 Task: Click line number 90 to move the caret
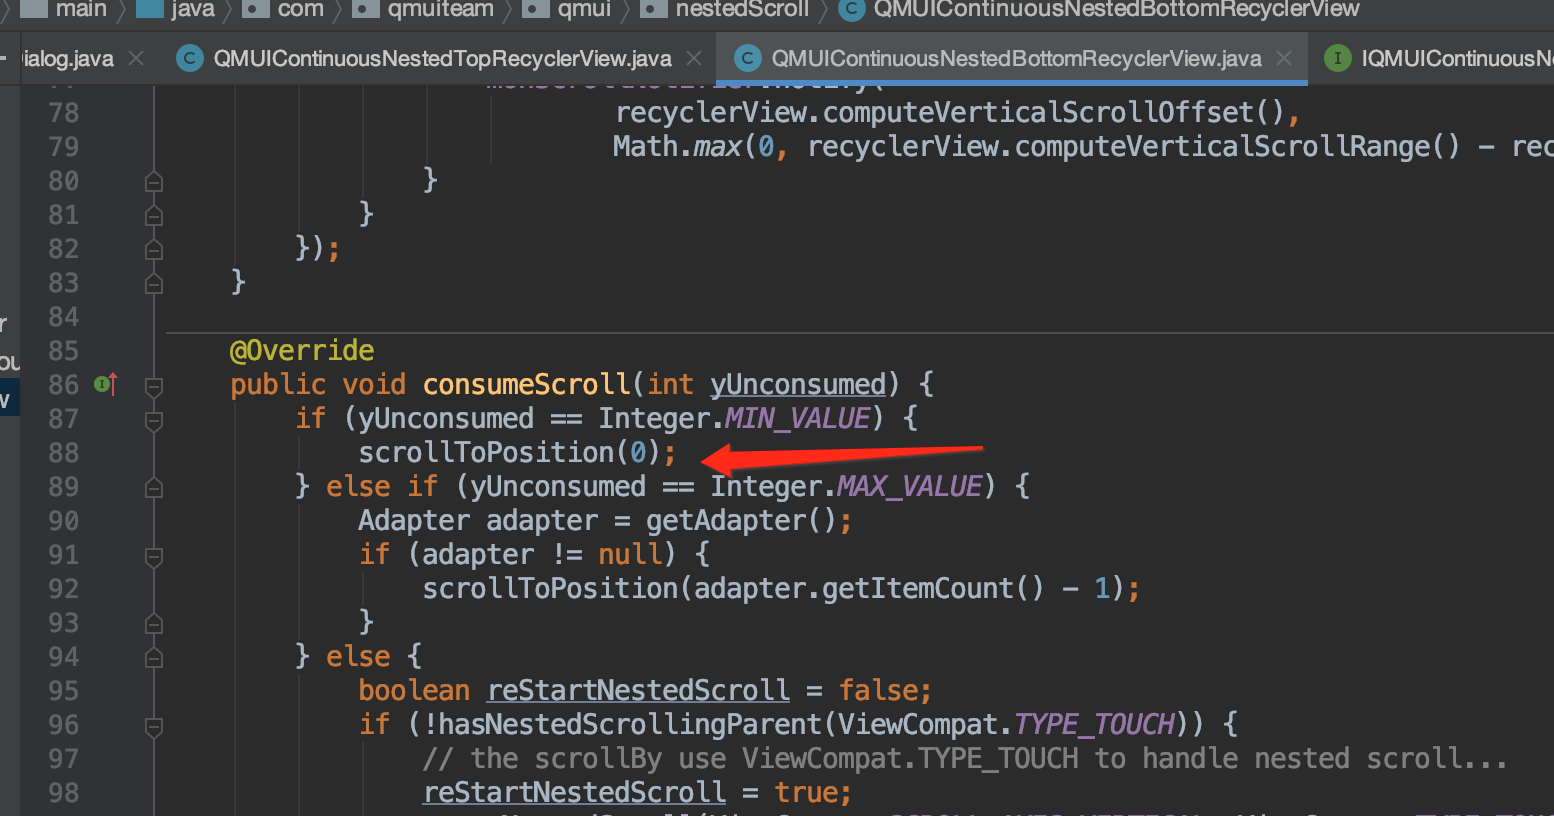[62, 520]
